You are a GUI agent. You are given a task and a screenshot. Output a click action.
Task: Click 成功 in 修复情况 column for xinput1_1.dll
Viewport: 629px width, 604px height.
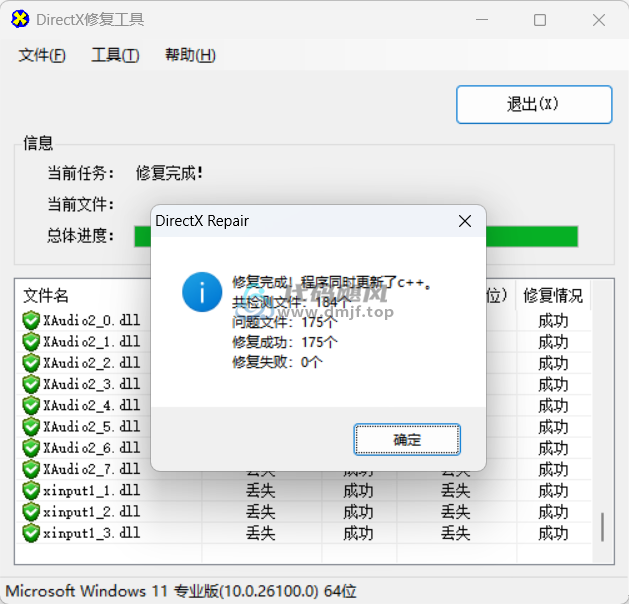553,491
